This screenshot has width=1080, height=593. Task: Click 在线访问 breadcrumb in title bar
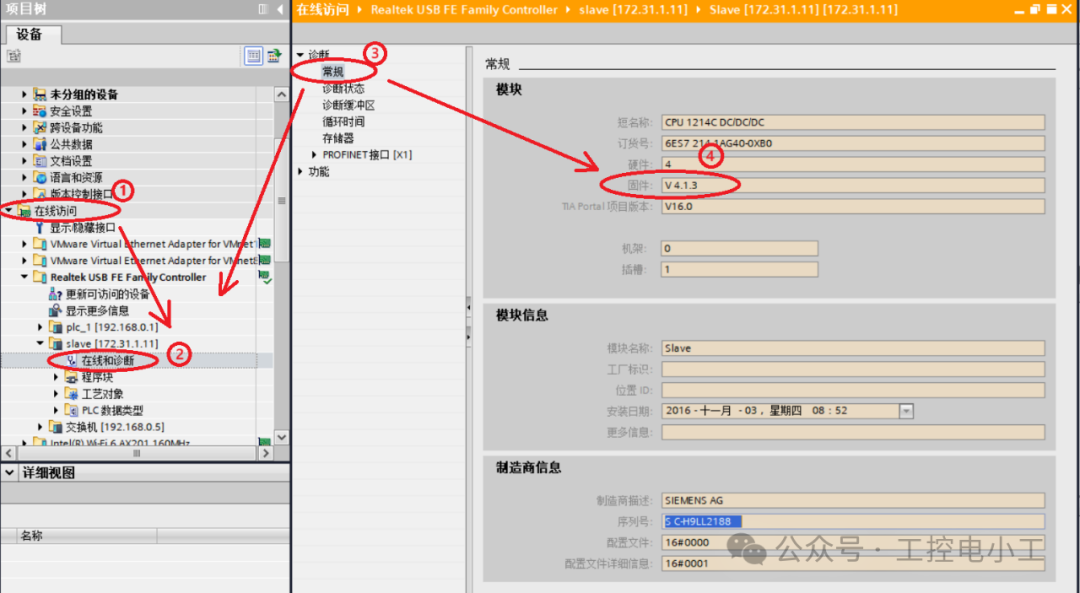click(322, 10)
